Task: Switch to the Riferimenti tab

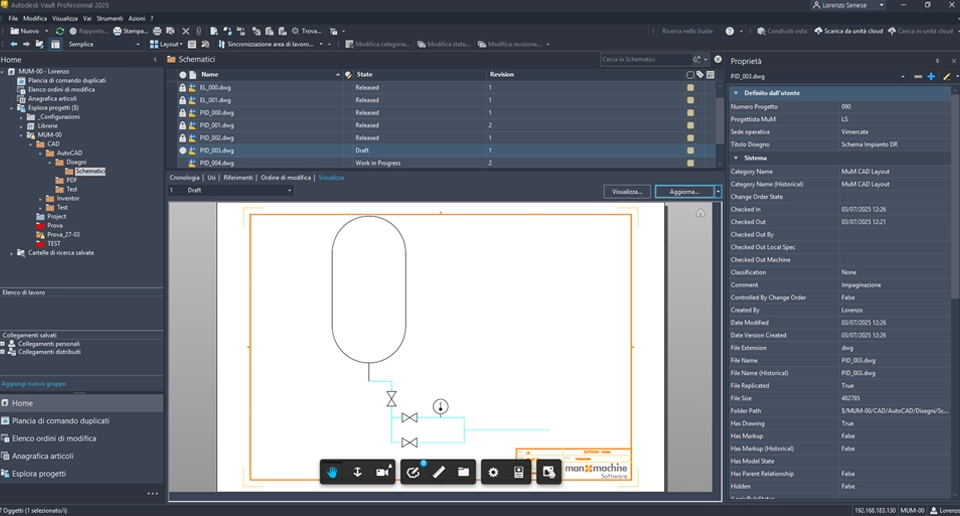Action: coord(238,178)
